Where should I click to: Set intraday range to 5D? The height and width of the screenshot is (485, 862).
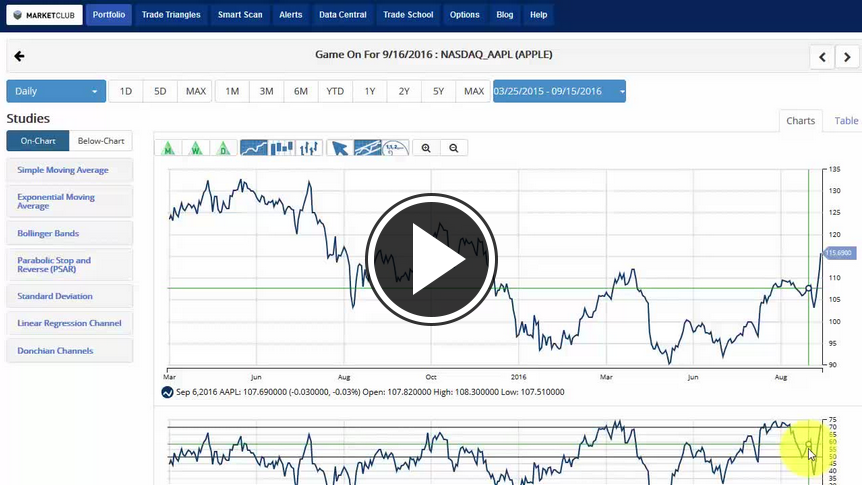[x=160, y=91]
